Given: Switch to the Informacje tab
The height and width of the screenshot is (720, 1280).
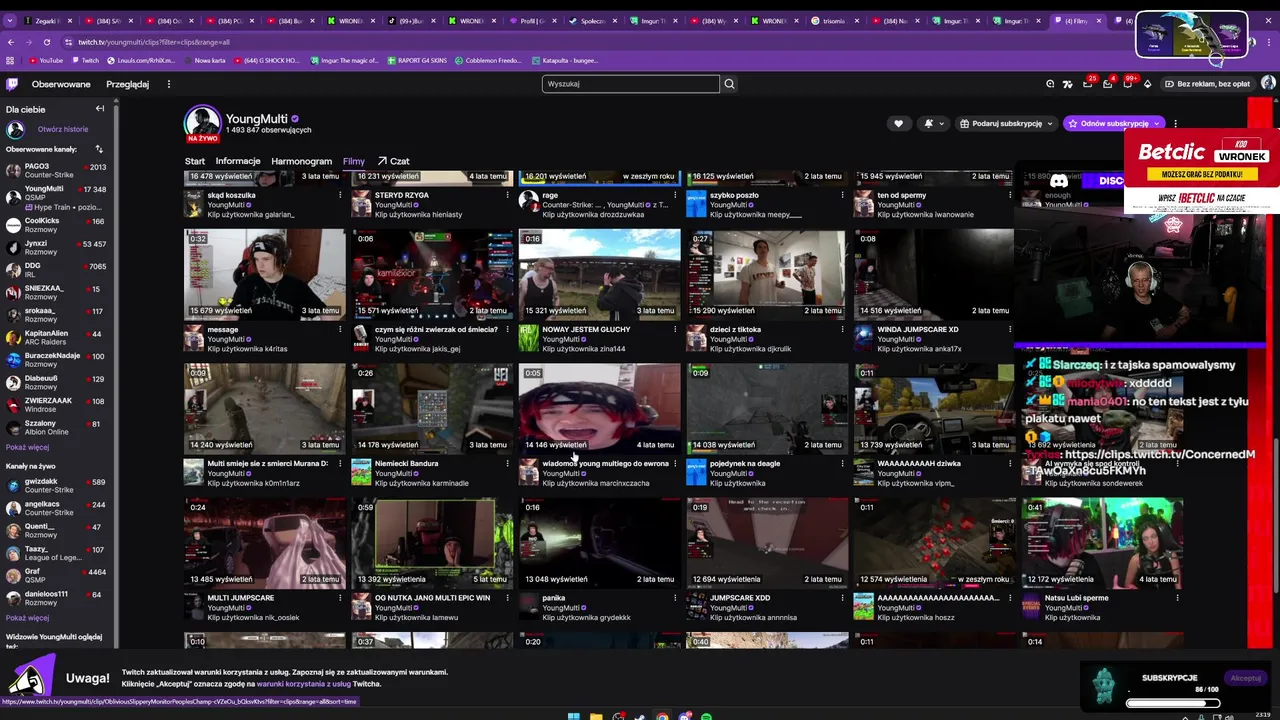Looking at the screenshot, I should point(238,161).
